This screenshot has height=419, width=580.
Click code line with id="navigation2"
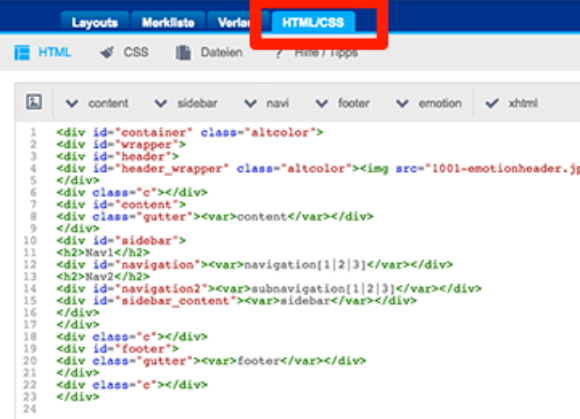[269, 288]
